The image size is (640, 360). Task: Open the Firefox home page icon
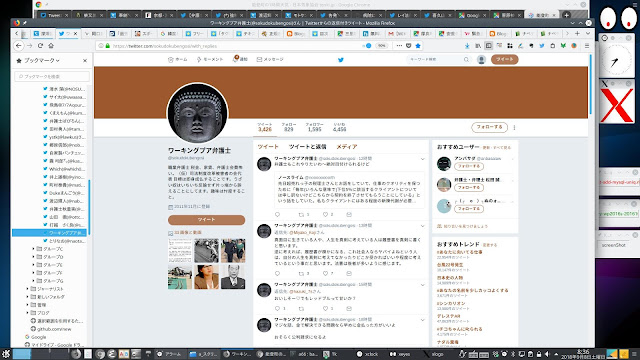[x=51, y=46]
